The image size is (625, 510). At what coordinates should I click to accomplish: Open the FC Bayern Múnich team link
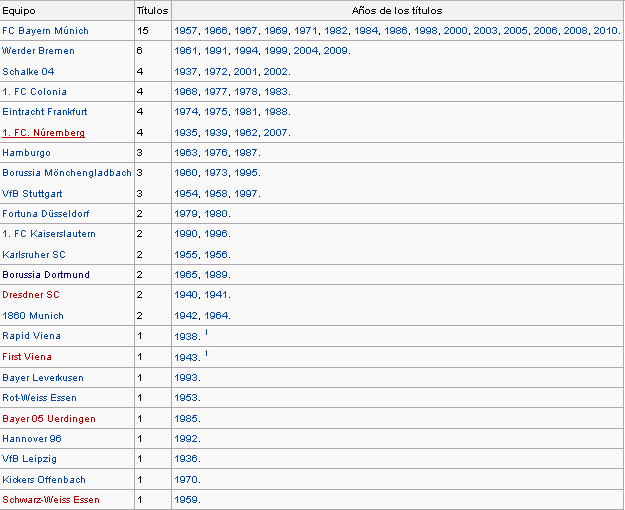point(45,31)
